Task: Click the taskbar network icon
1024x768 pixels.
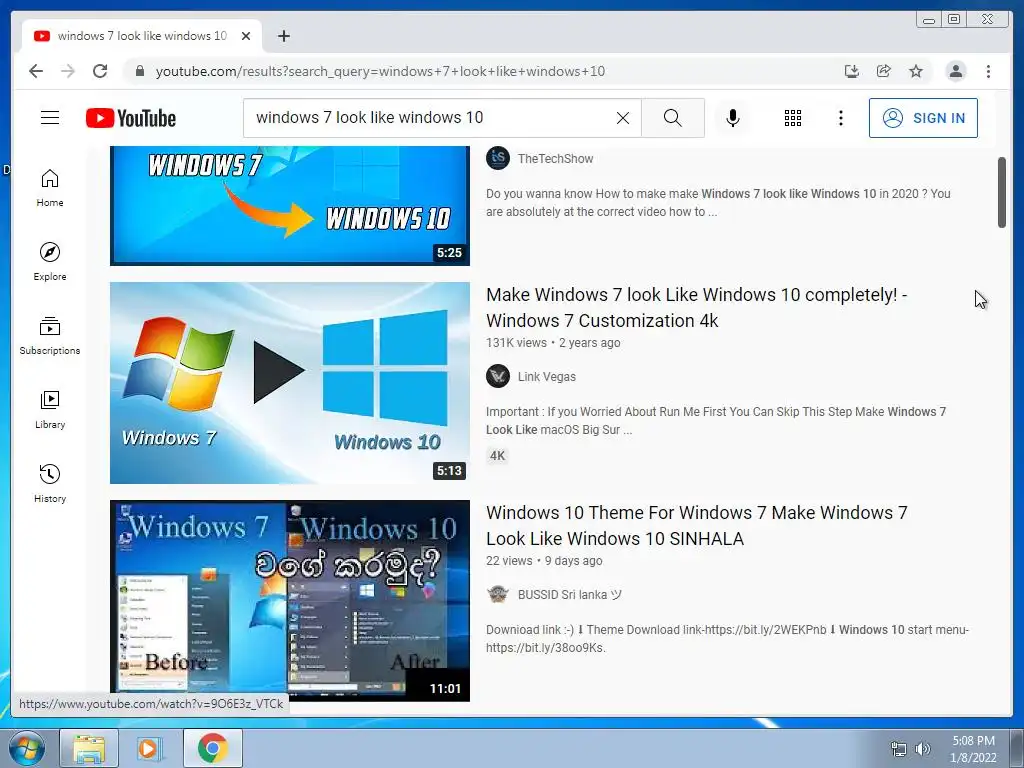Action: coord(899,749)
